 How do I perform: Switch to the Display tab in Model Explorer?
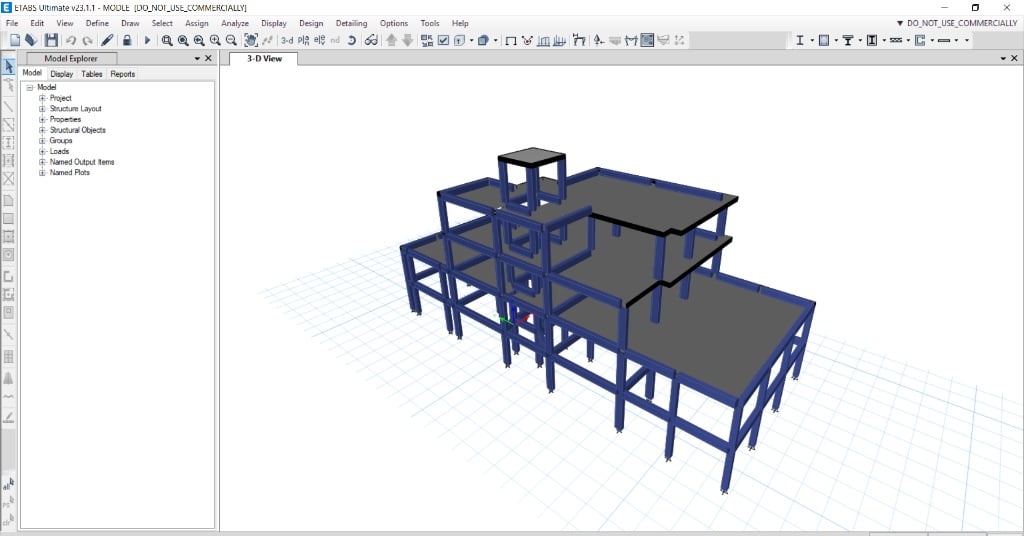pos(62,74)
